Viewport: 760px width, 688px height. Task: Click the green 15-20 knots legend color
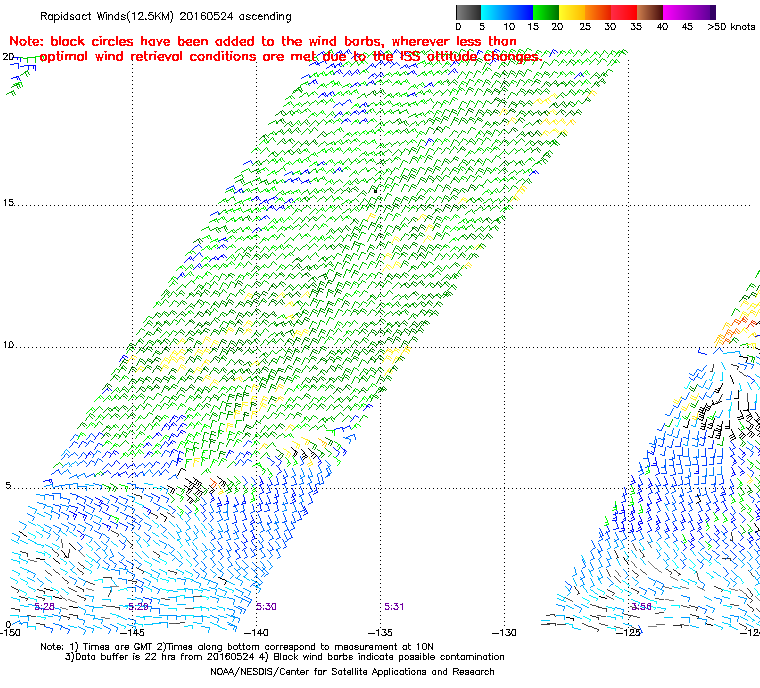point(546,12)
